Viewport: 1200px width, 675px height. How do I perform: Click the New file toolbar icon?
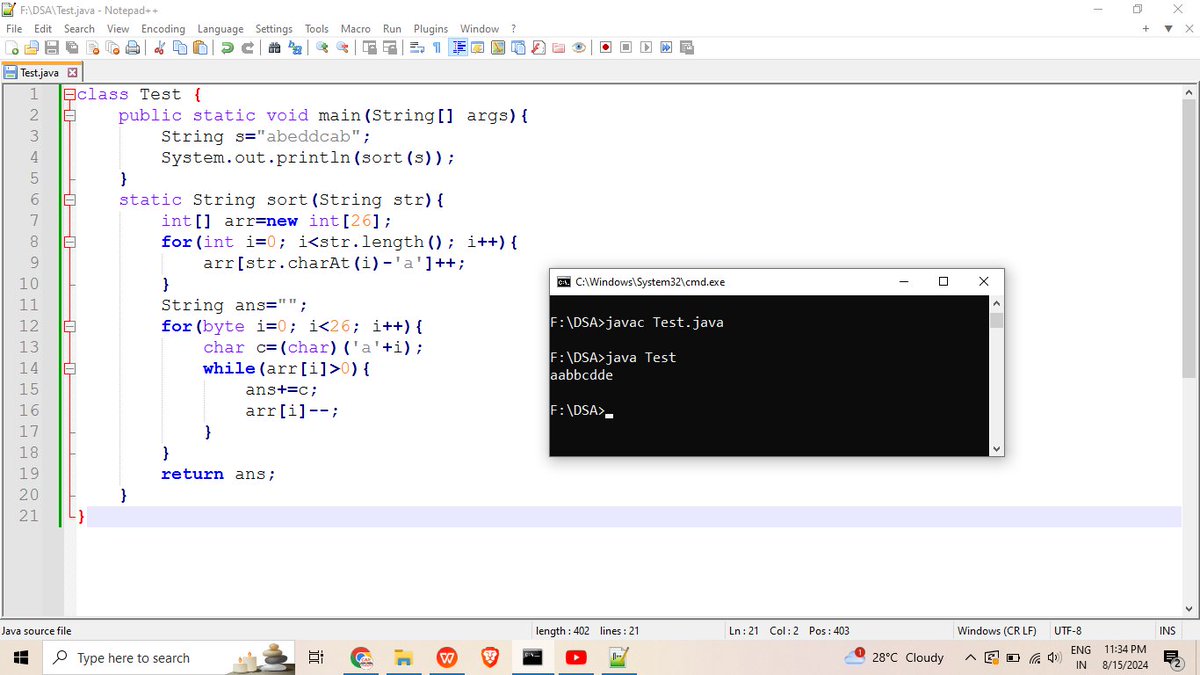click(x=12, y=48)
